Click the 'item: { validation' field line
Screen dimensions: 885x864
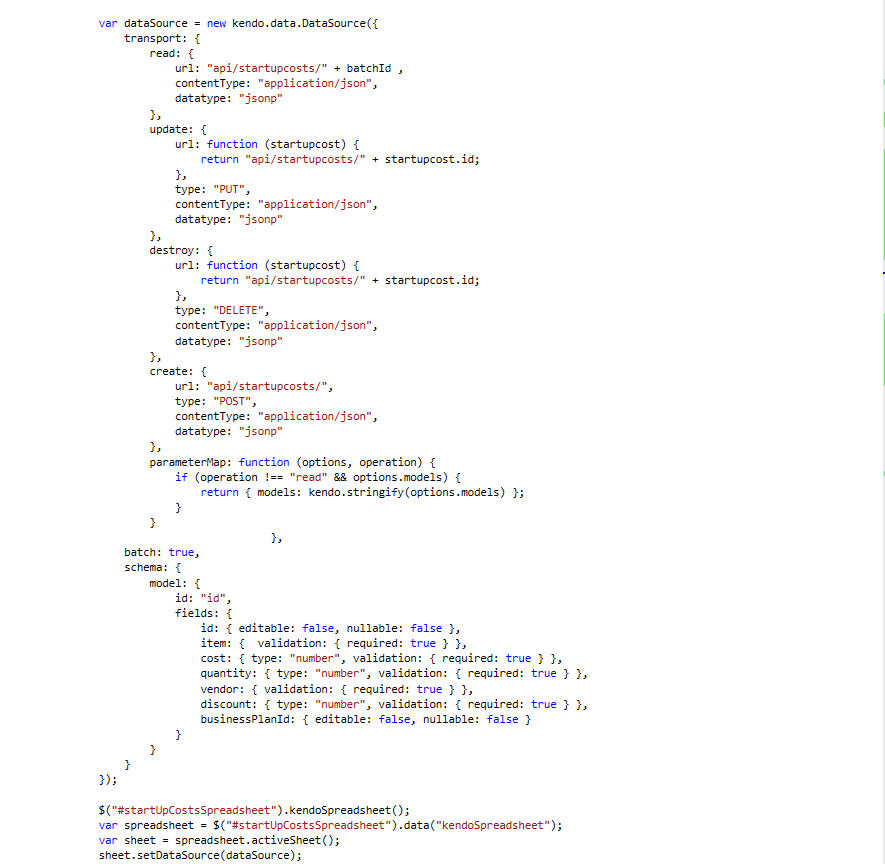(334, 643)
